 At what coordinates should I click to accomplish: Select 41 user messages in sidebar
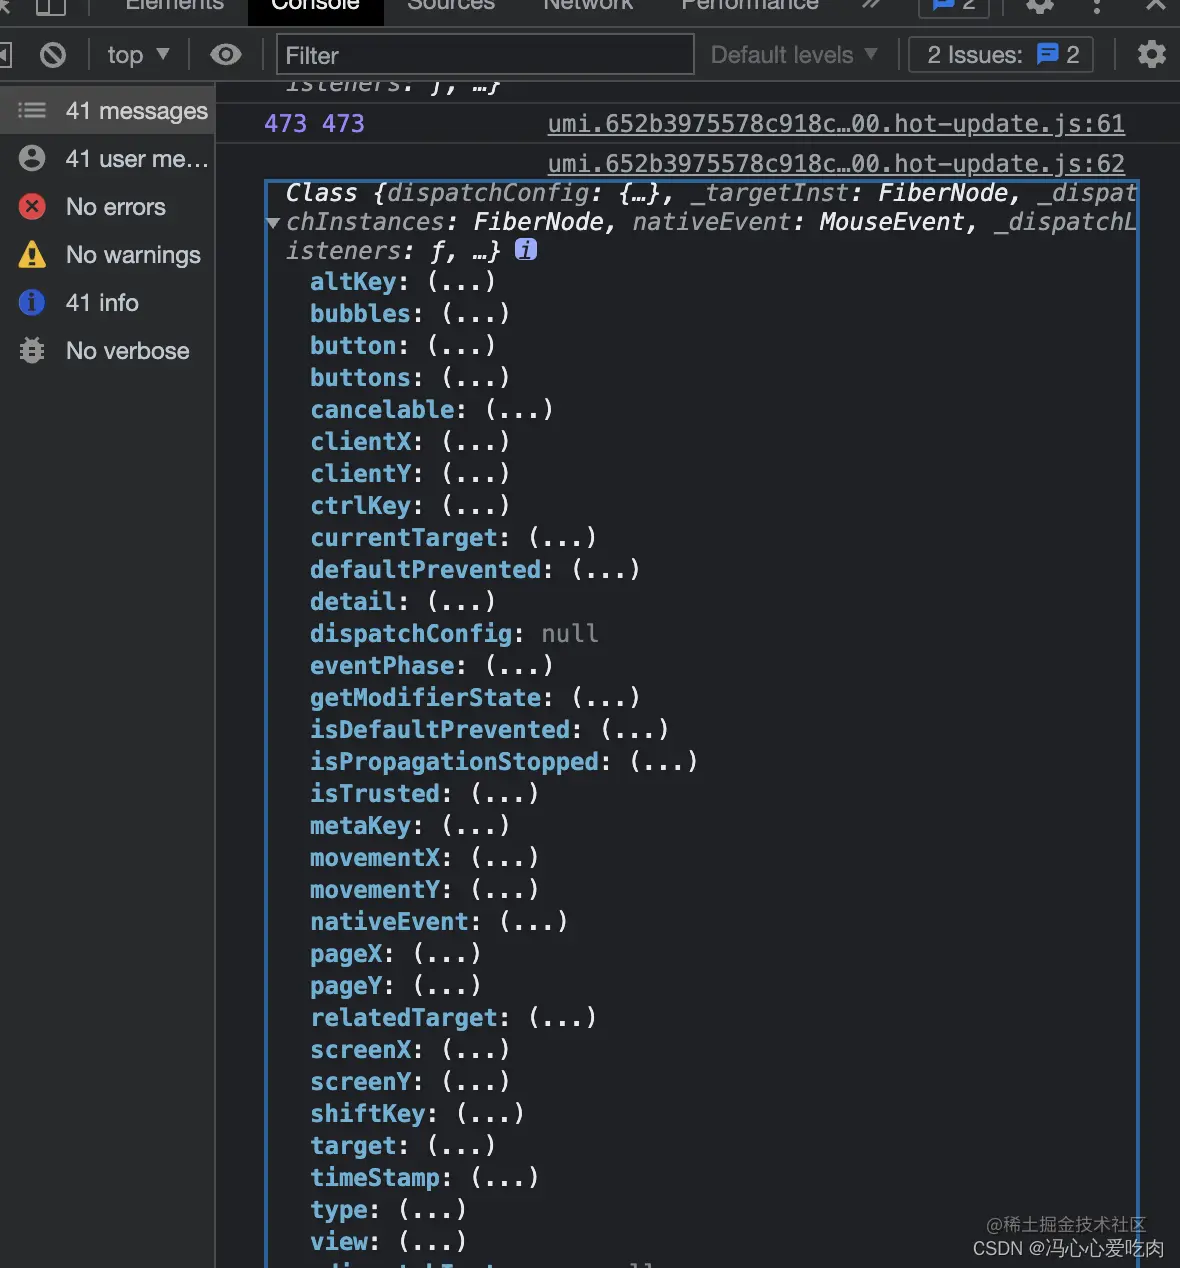pos(108,159)
